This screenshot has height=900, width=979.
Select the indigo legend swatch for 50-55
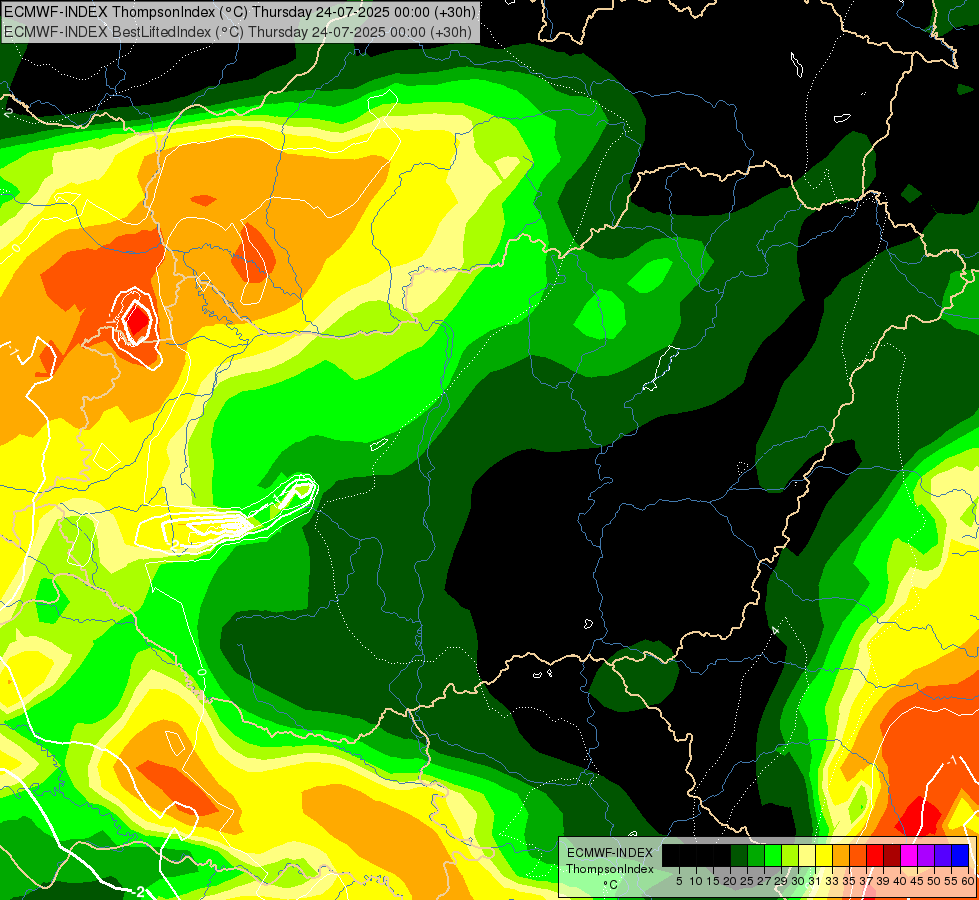tap(943, 855)
